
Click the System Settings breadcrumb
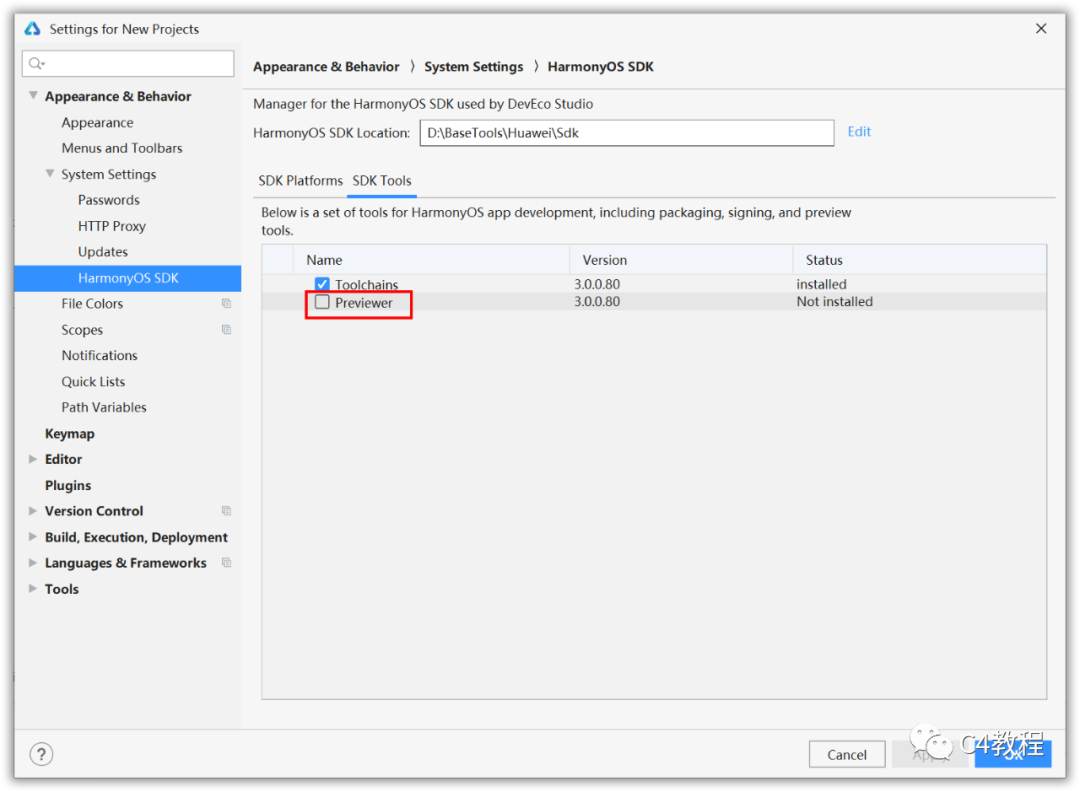click(473, 67)
